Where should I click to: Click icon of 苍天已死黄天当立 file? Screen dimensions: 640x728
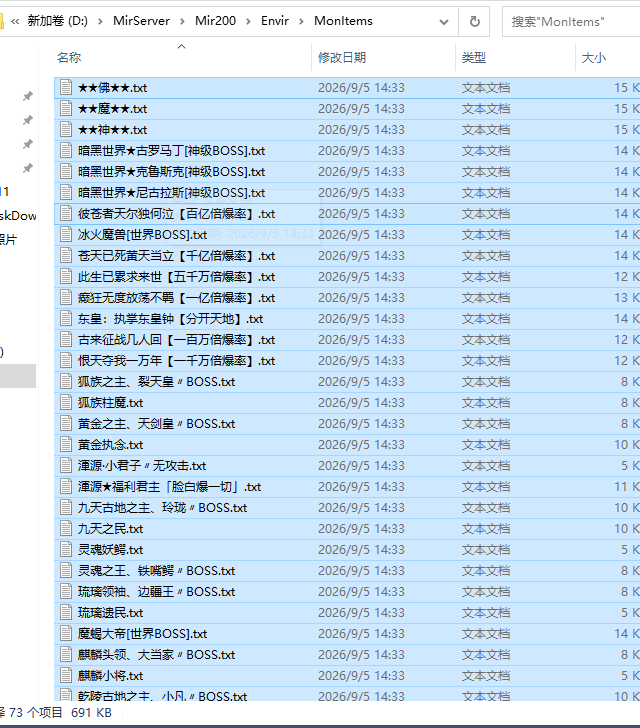coord(66,255)
